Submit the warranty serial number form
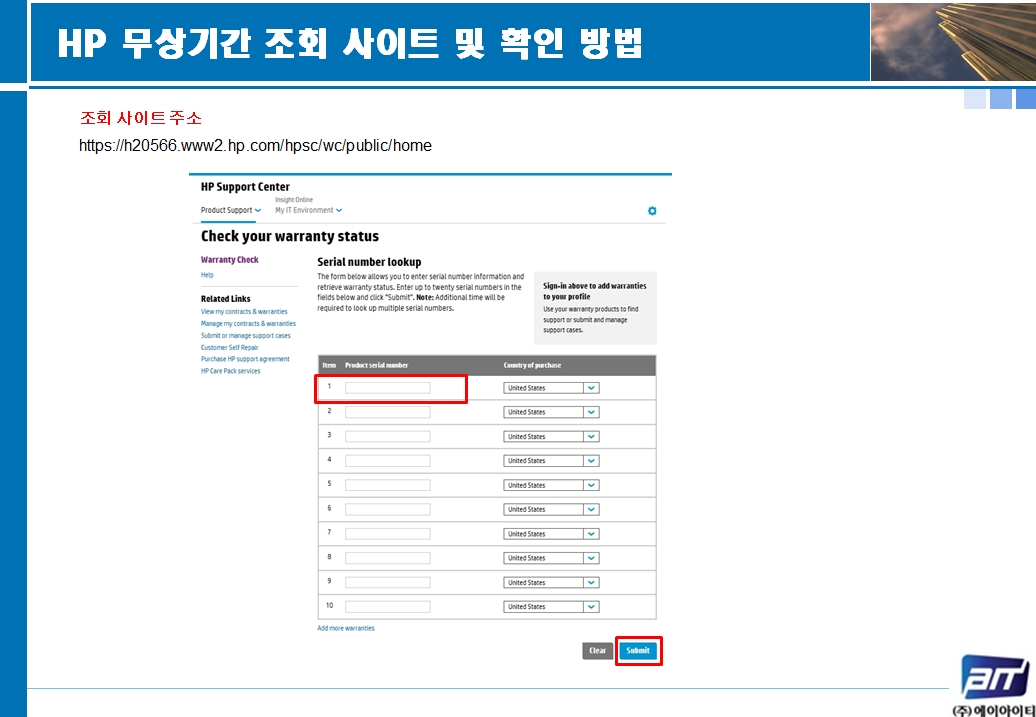 (638, 651)
